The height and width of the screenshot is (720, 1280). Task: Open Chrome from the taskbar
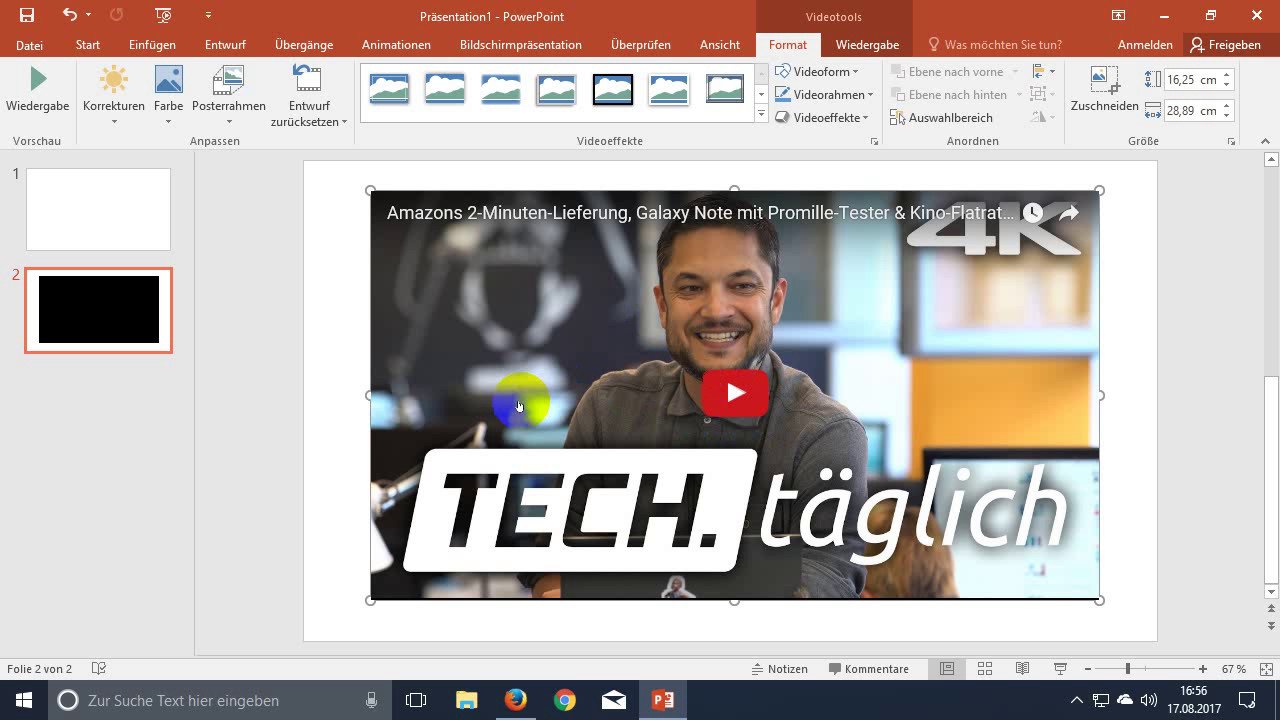[565, 700]
